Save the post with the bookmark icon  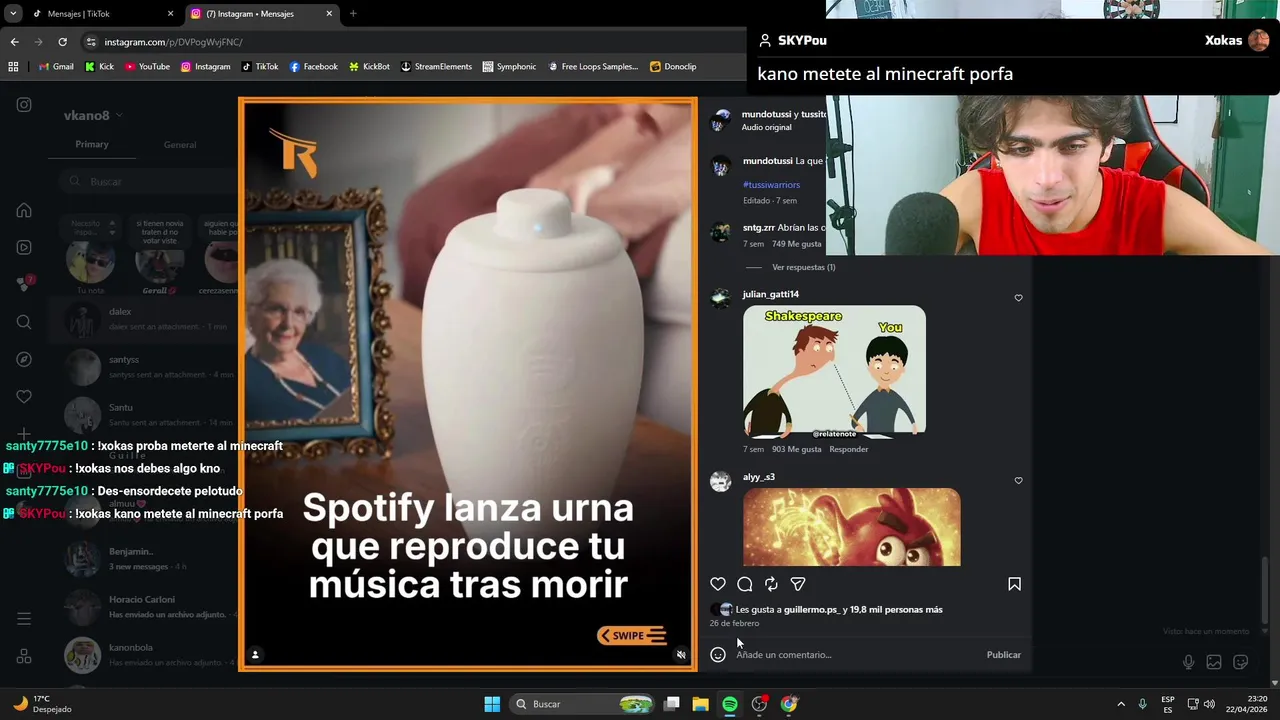[x=1014, y=584]
